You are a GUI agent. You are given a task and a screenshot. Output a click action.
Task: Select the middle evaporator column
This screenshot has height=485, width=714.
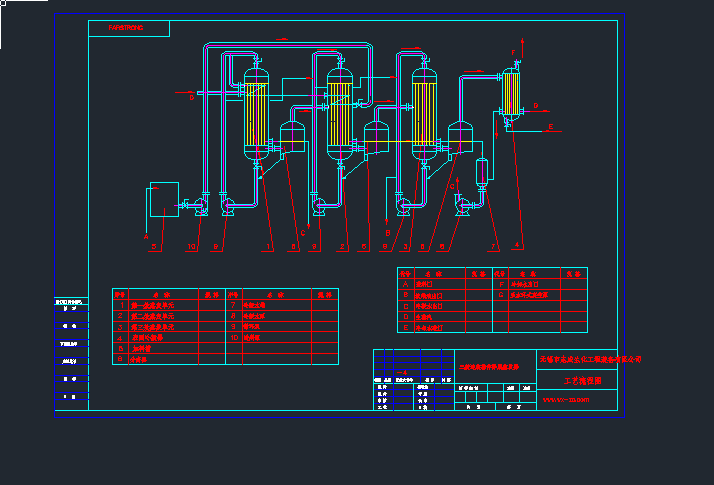point(341,110)
